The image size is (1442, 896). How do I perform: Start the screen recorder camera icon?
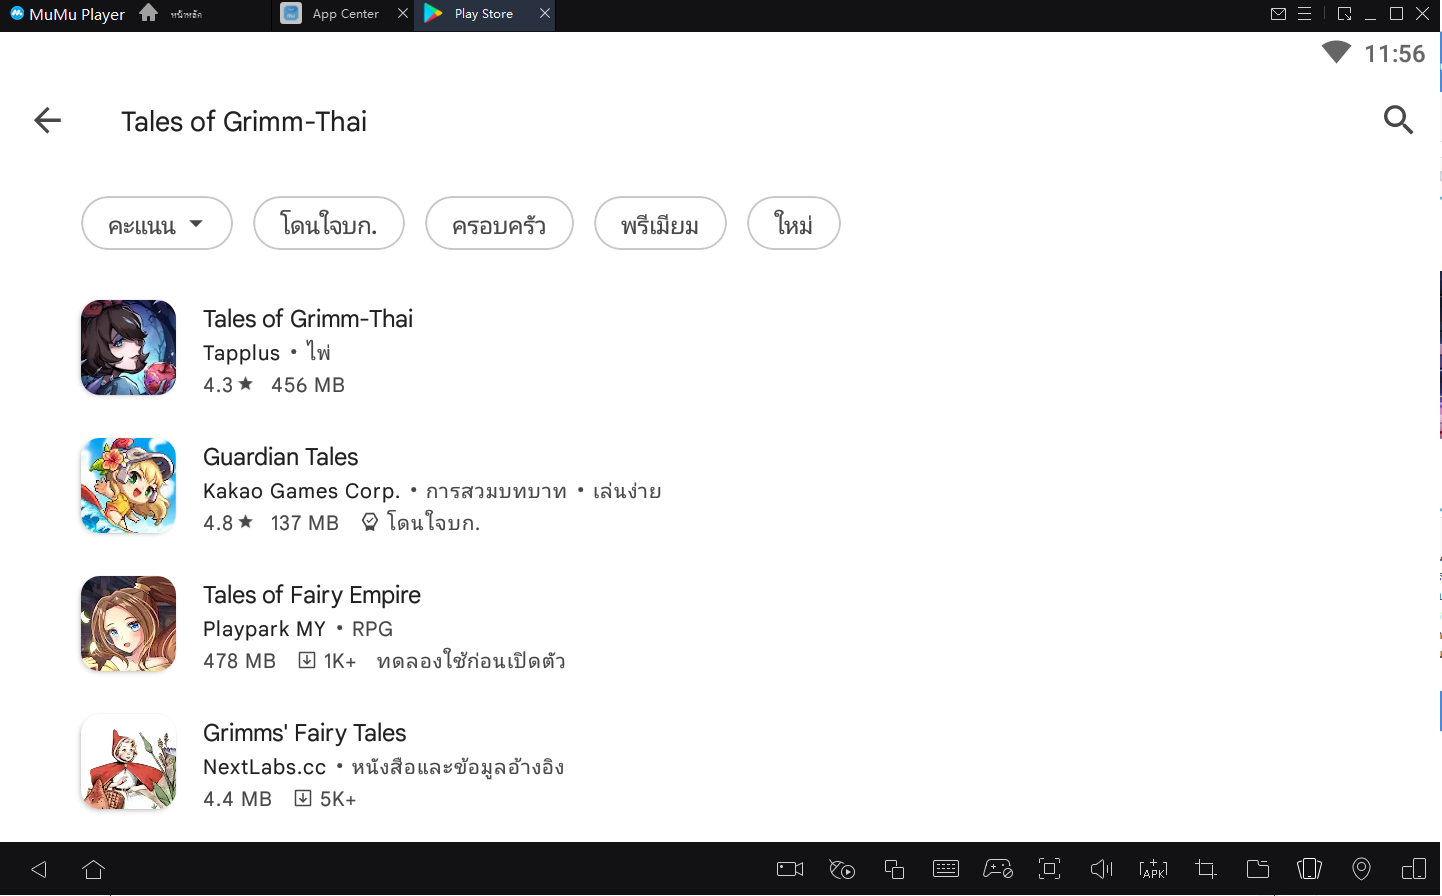pyautogui.click(x=790, y=869)
